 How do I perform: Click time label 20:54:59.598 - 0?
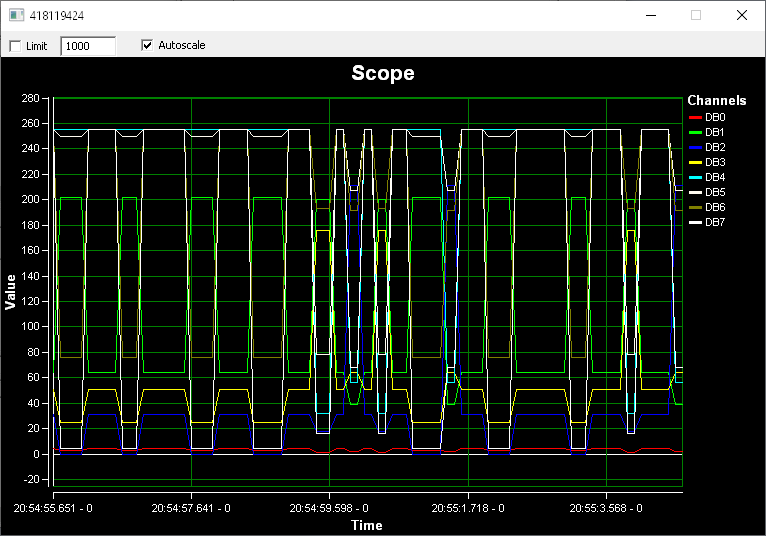[x=329, y=509]
